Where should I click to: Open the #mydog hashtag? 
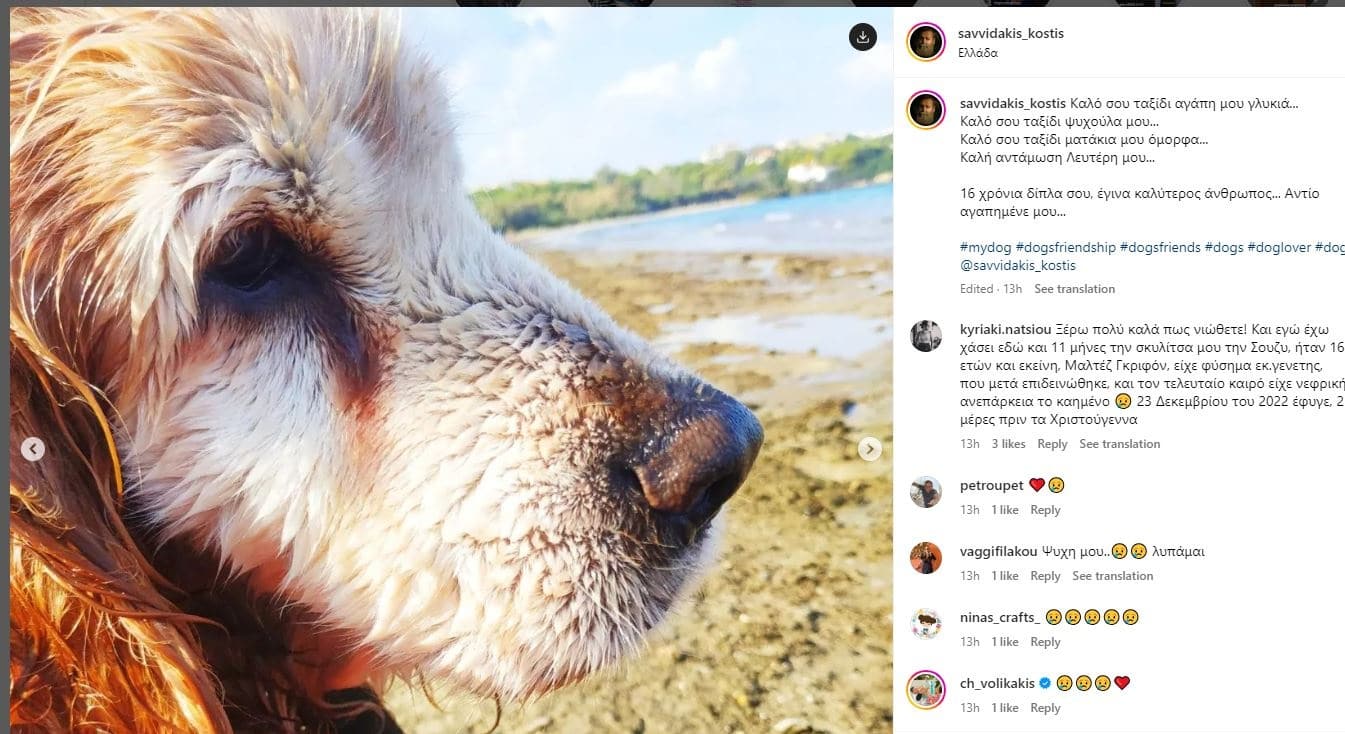click(x=985, y=247)
